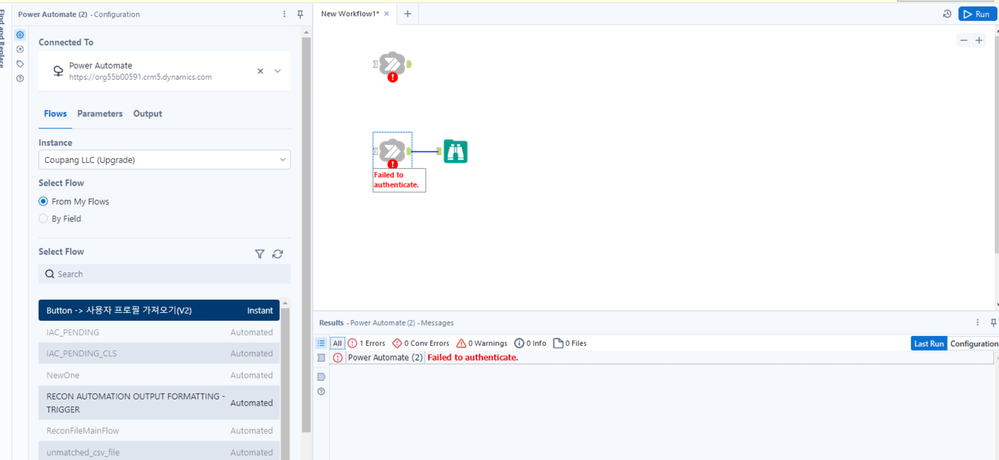Image resolution: width=999 pixels, height=460 pixels.
Task: Refresh the Select Flow list
Action: pyautogui.click(x=277, y=254)
